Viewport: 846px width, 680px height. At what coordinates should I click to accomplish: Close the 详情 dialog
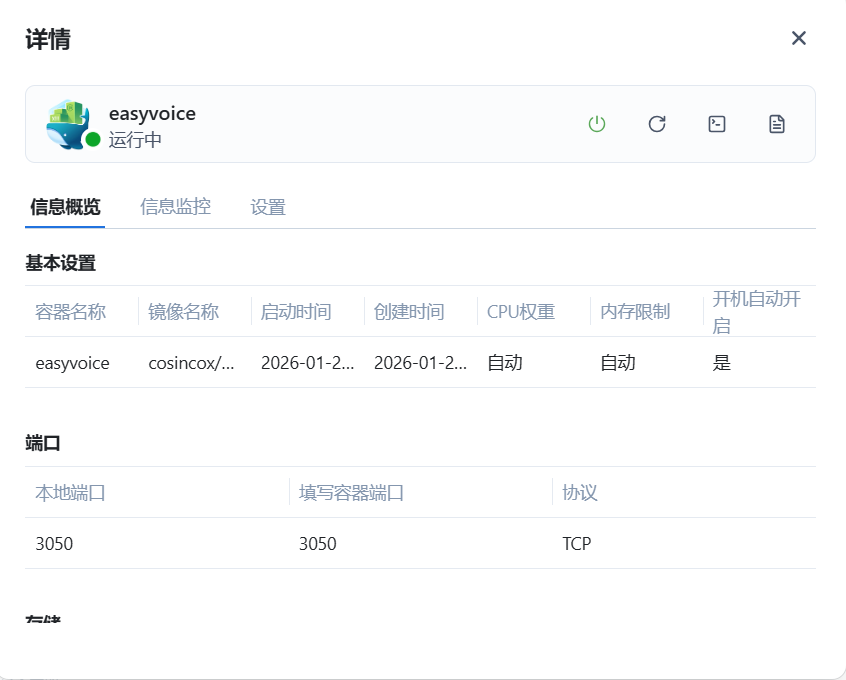(799, 38)
